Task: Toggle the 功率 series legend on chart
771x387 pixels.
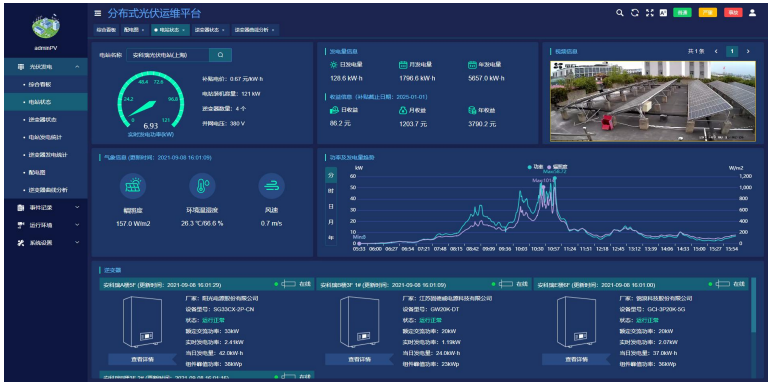Action: point(535,167)
